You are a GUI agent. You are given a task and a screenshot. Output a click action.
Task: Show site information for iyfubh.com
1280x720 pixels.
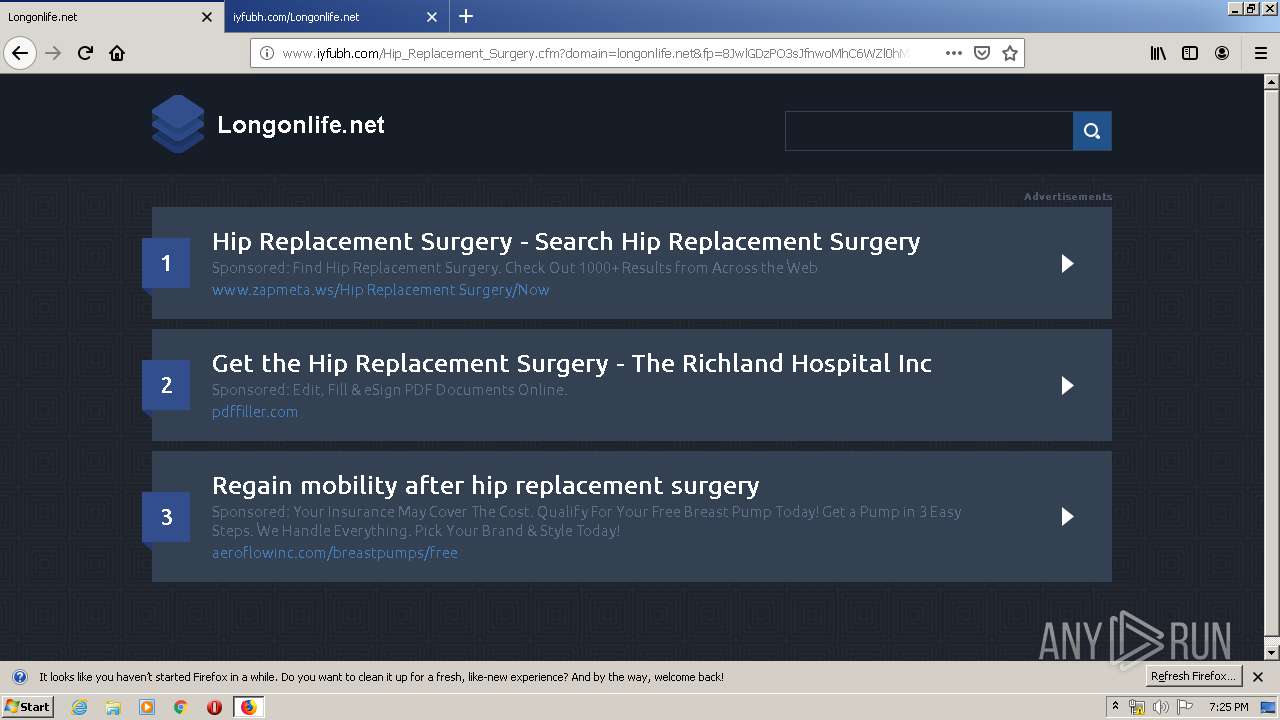267,53
